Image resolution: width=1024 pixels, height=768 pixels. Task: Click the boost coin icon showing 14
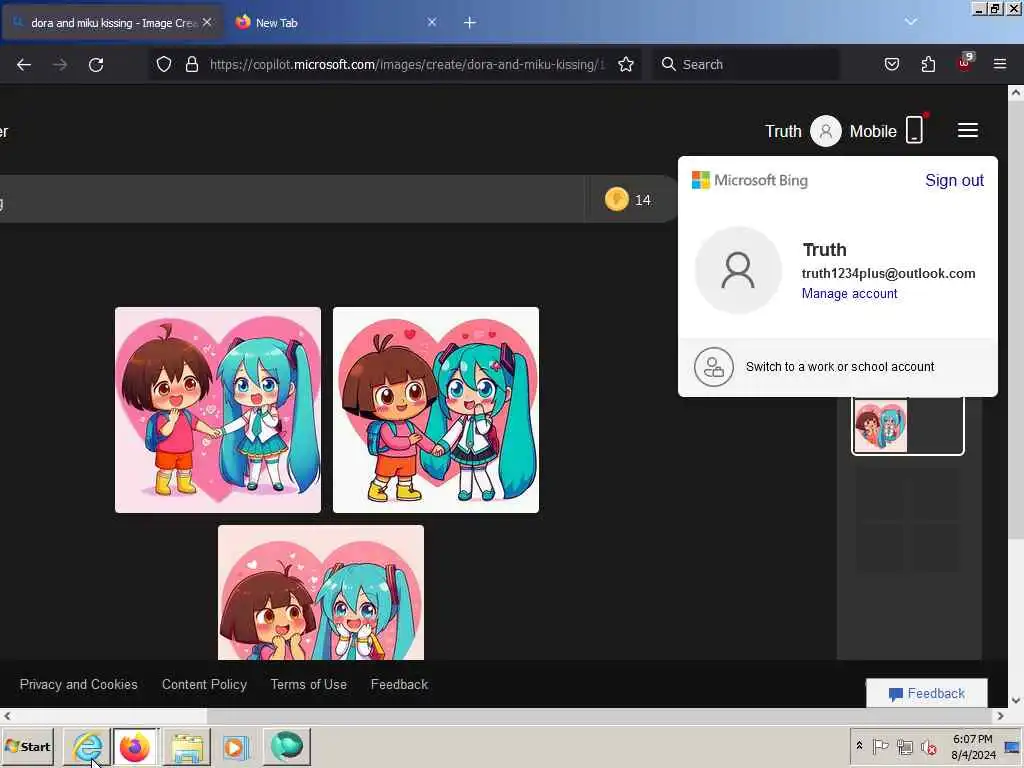pyautogui.click(x=616, y=199)
